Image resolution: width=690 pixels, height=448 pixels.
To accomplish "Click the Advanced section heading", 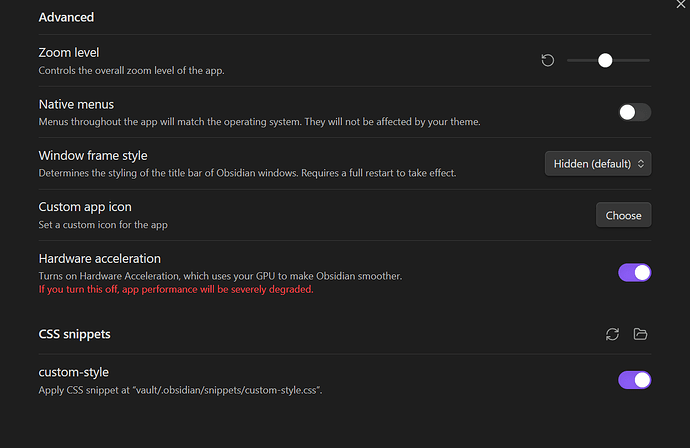I will [x=66, y=17].
